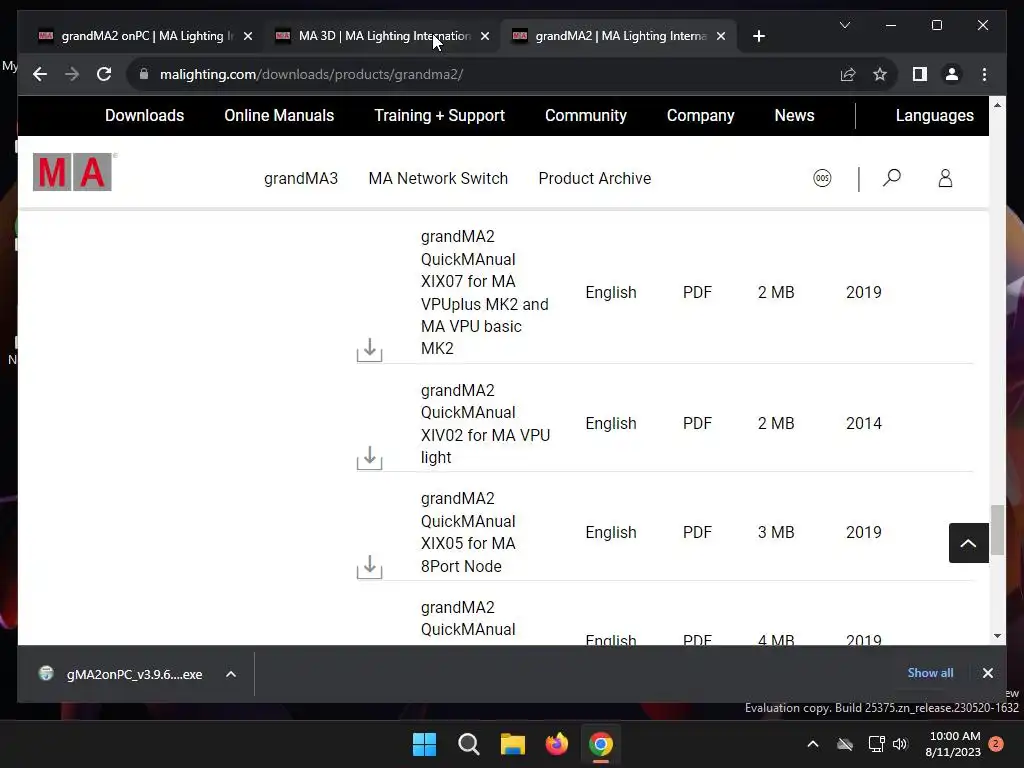Open the volume control in the tray
Image resolution: width=1024 pixels, height=768 pixels.
click(x=901, y=744)
